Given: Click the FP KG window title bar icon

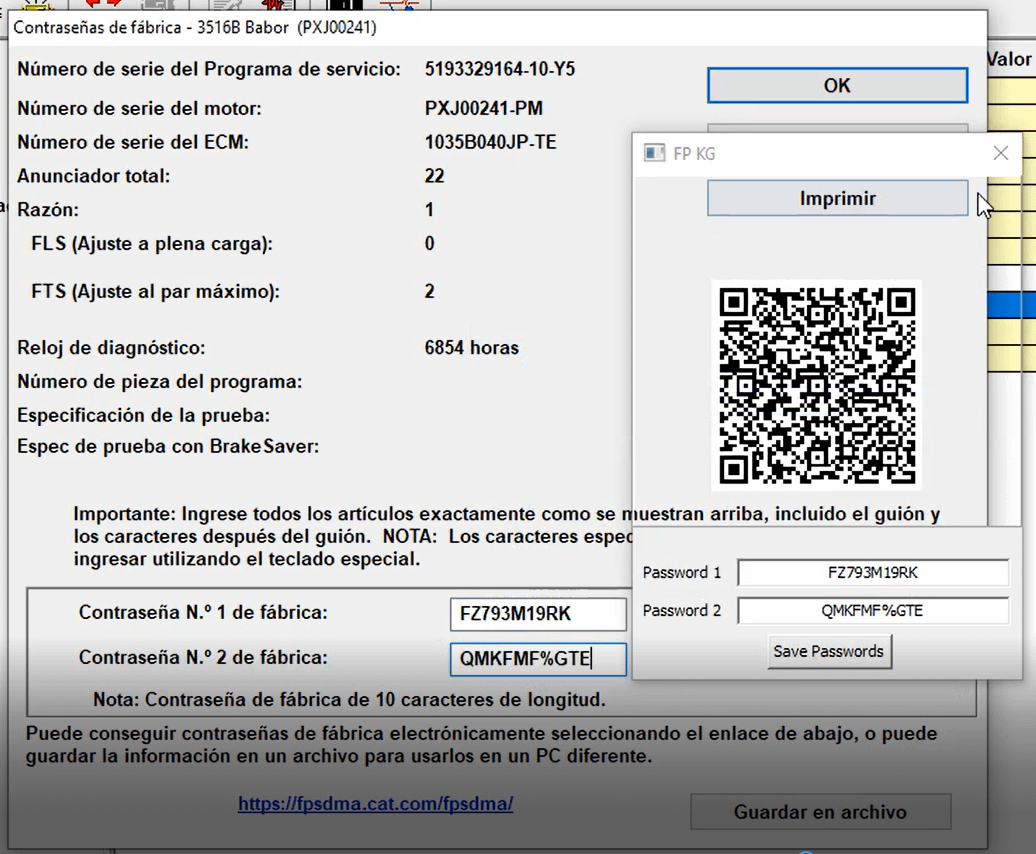Looking at the screenshot, I should (655, 152).
